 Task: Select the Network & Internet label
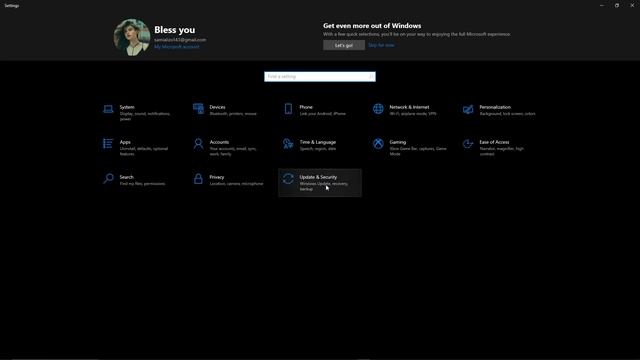click(x=409, y=107)
